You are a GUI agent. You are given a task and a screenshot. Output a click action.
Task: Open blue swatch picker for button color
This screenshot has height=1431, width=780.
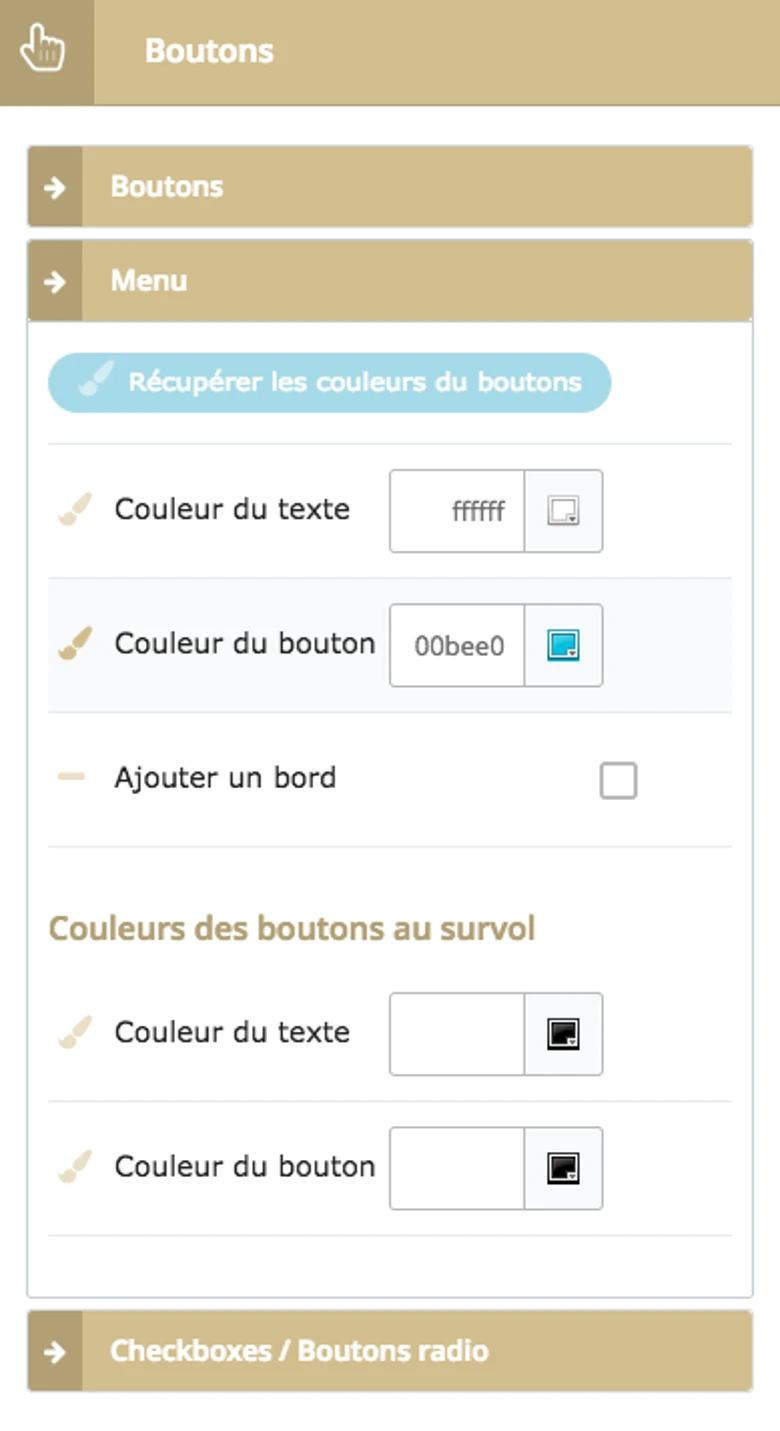pos(563,645)
